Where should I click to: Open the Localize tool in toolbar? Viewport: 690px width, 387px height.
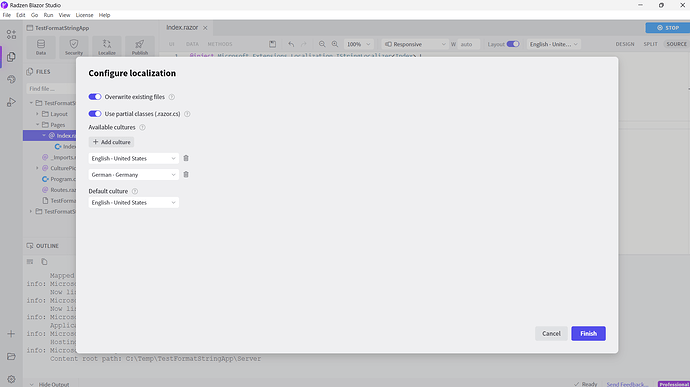(107, 47)
